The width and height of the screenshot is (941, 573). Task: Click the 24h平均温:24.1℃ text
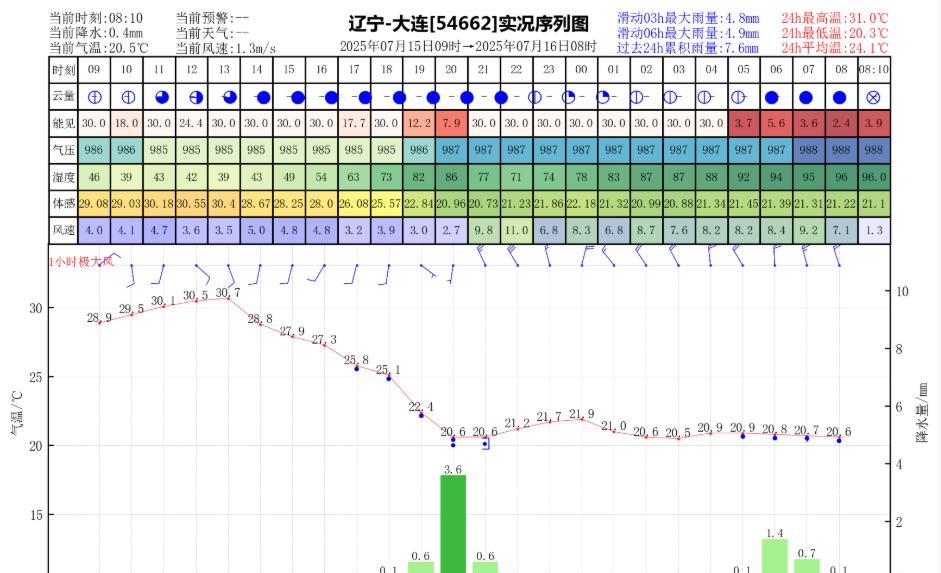tap(834, 48)
